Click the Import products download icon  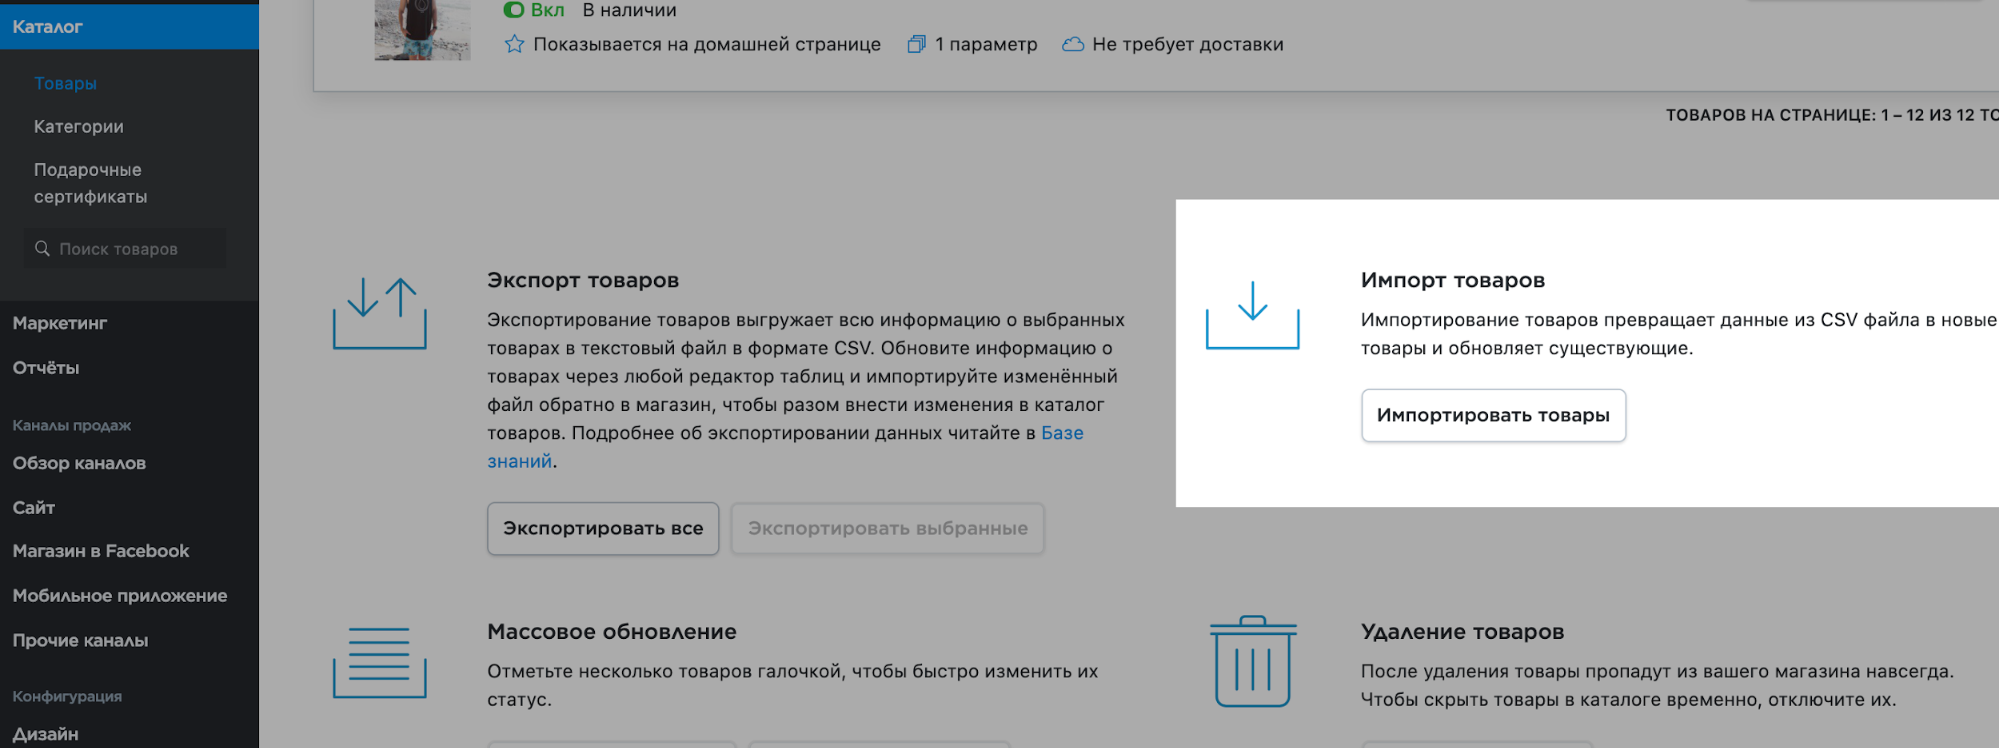tap(1252, 315)
